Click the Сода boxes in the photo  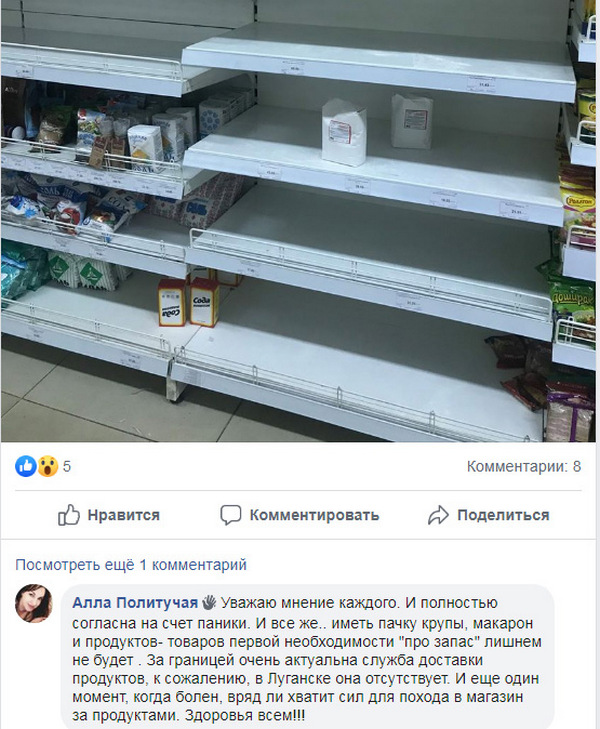click(189, 301)
